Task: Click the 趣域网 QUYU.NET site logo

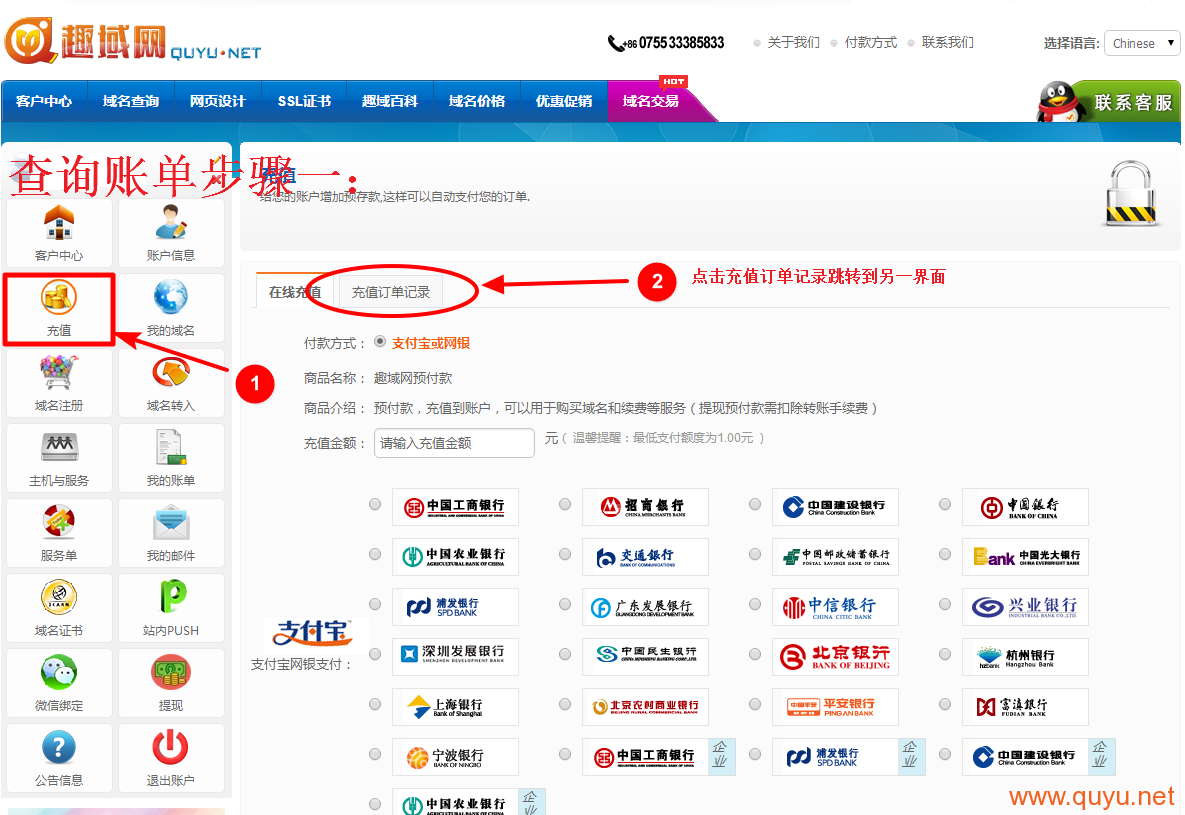Action: (x=133, y=40)
